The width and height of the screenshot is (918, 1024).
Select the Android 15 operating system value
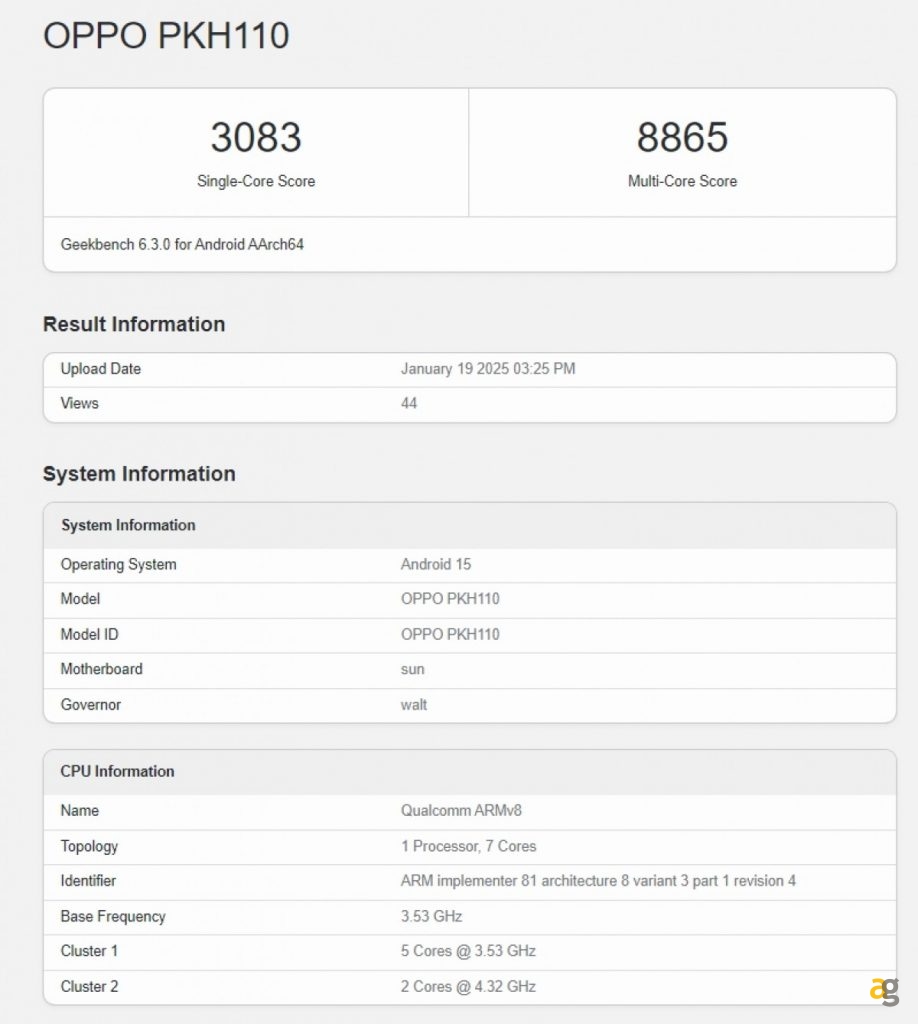click(436, 564)
